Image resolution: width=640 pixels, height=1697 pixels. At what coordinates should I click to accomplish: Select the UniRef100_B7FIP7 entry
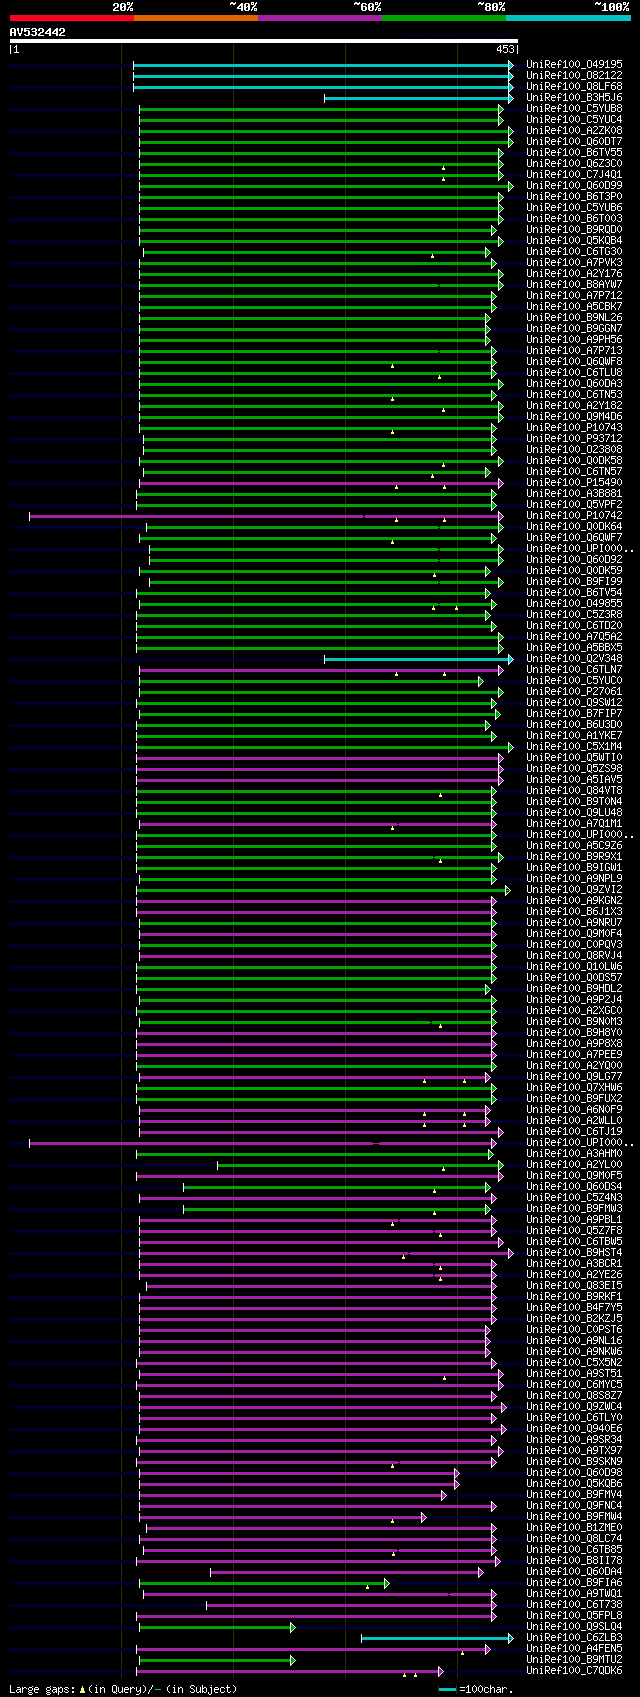click(574, 714)
